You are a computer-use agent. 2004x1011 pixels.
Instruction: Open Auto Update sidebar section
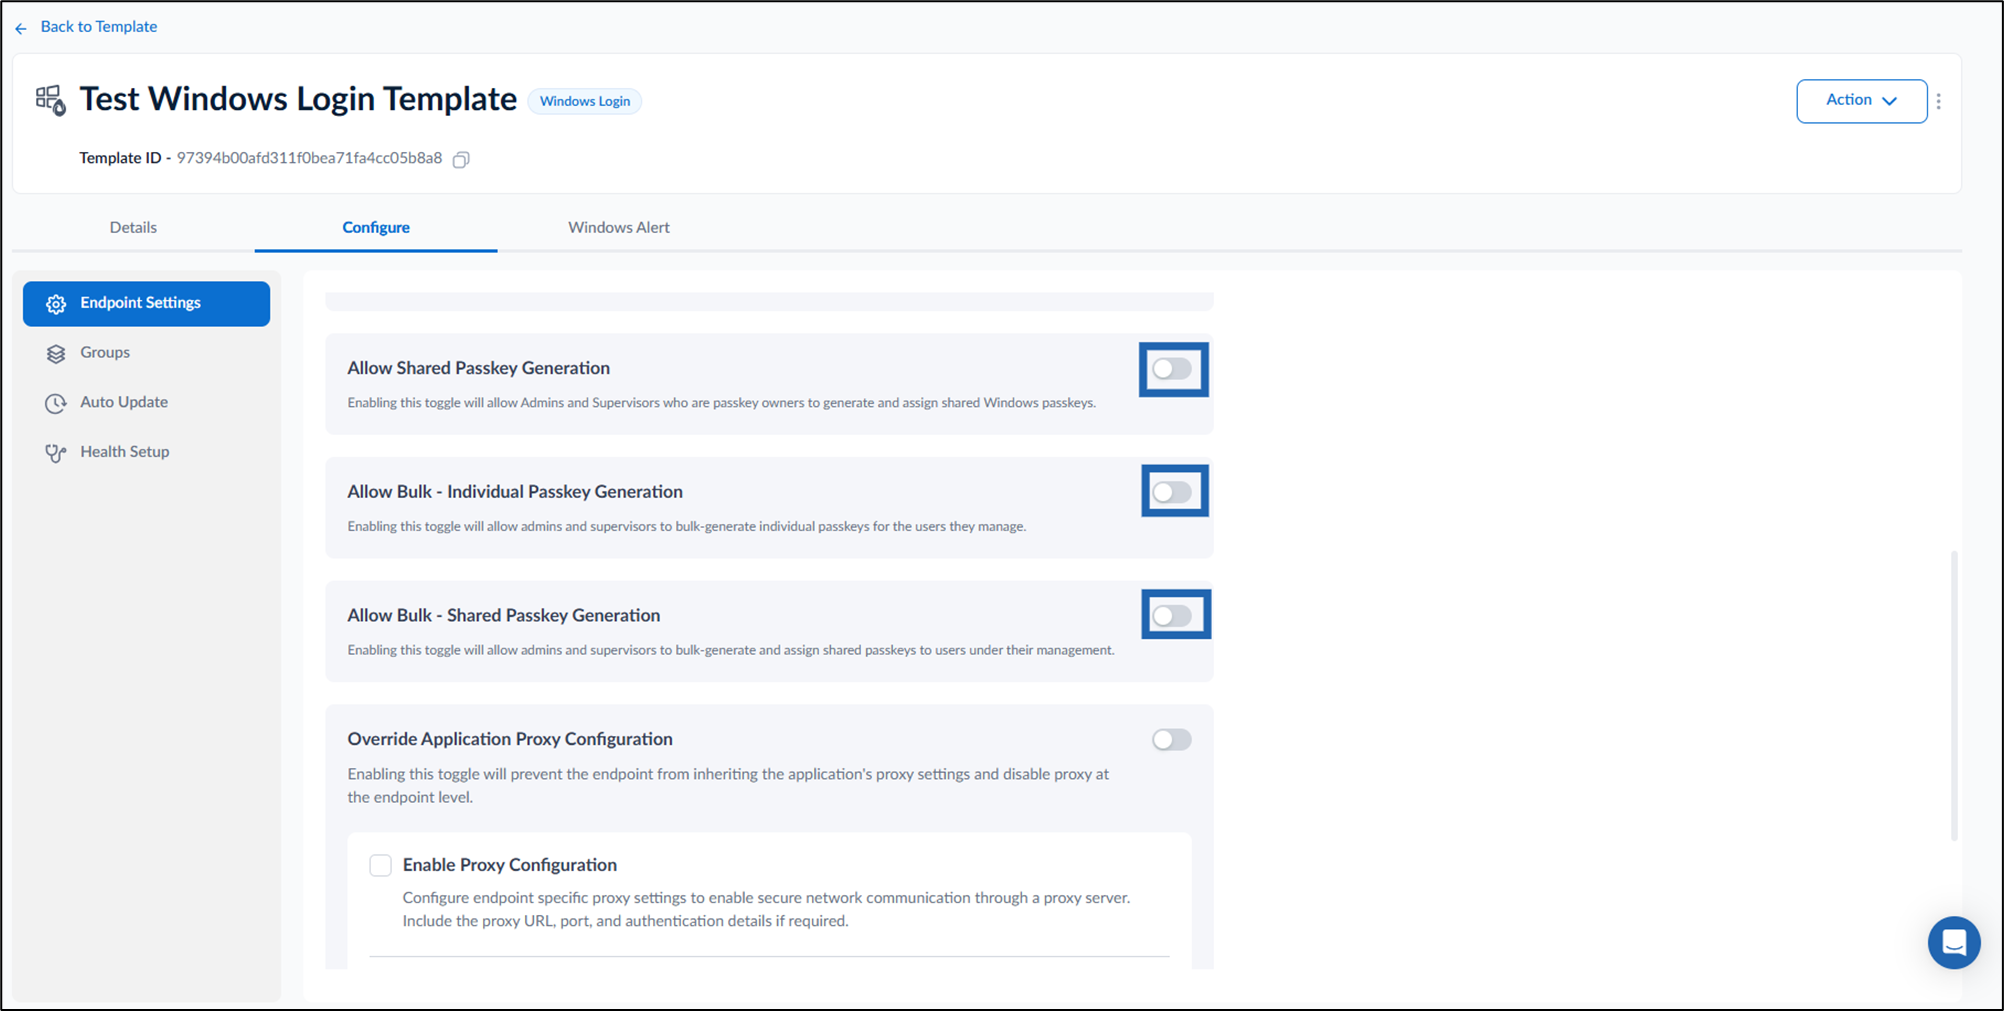(146, 402)
